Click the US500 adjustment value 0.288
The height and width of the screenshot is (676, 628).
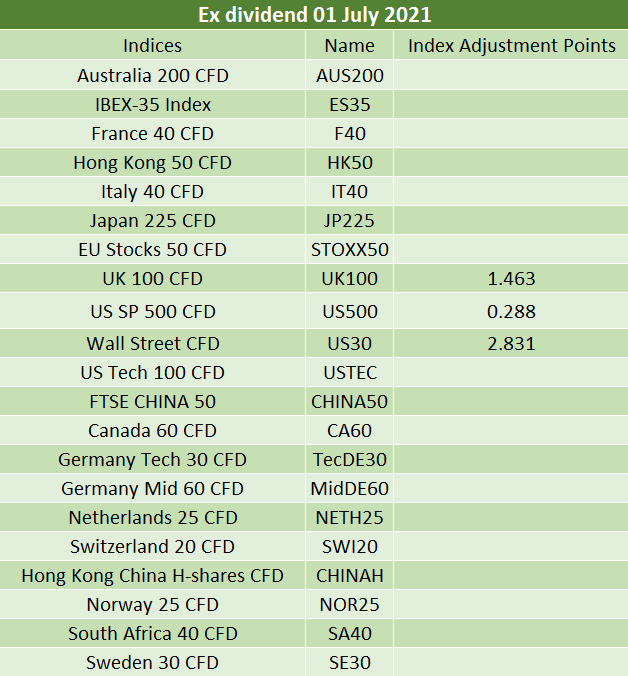point(511,311)
